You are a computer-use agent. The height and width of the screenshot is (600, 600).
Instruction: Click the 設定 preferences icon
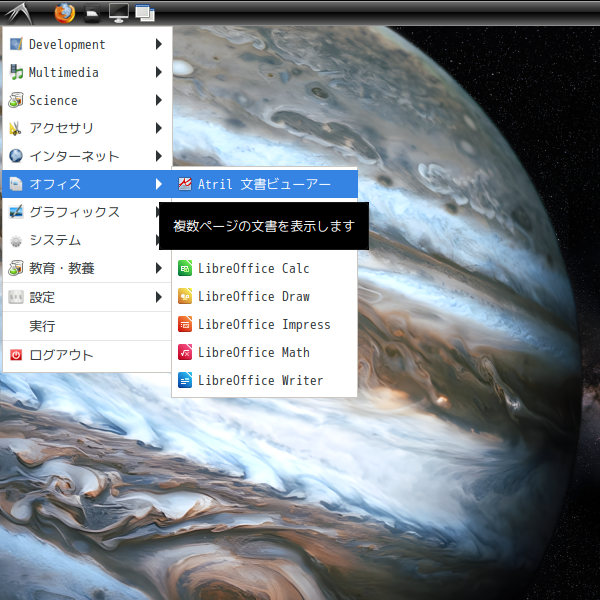point(16,297)
